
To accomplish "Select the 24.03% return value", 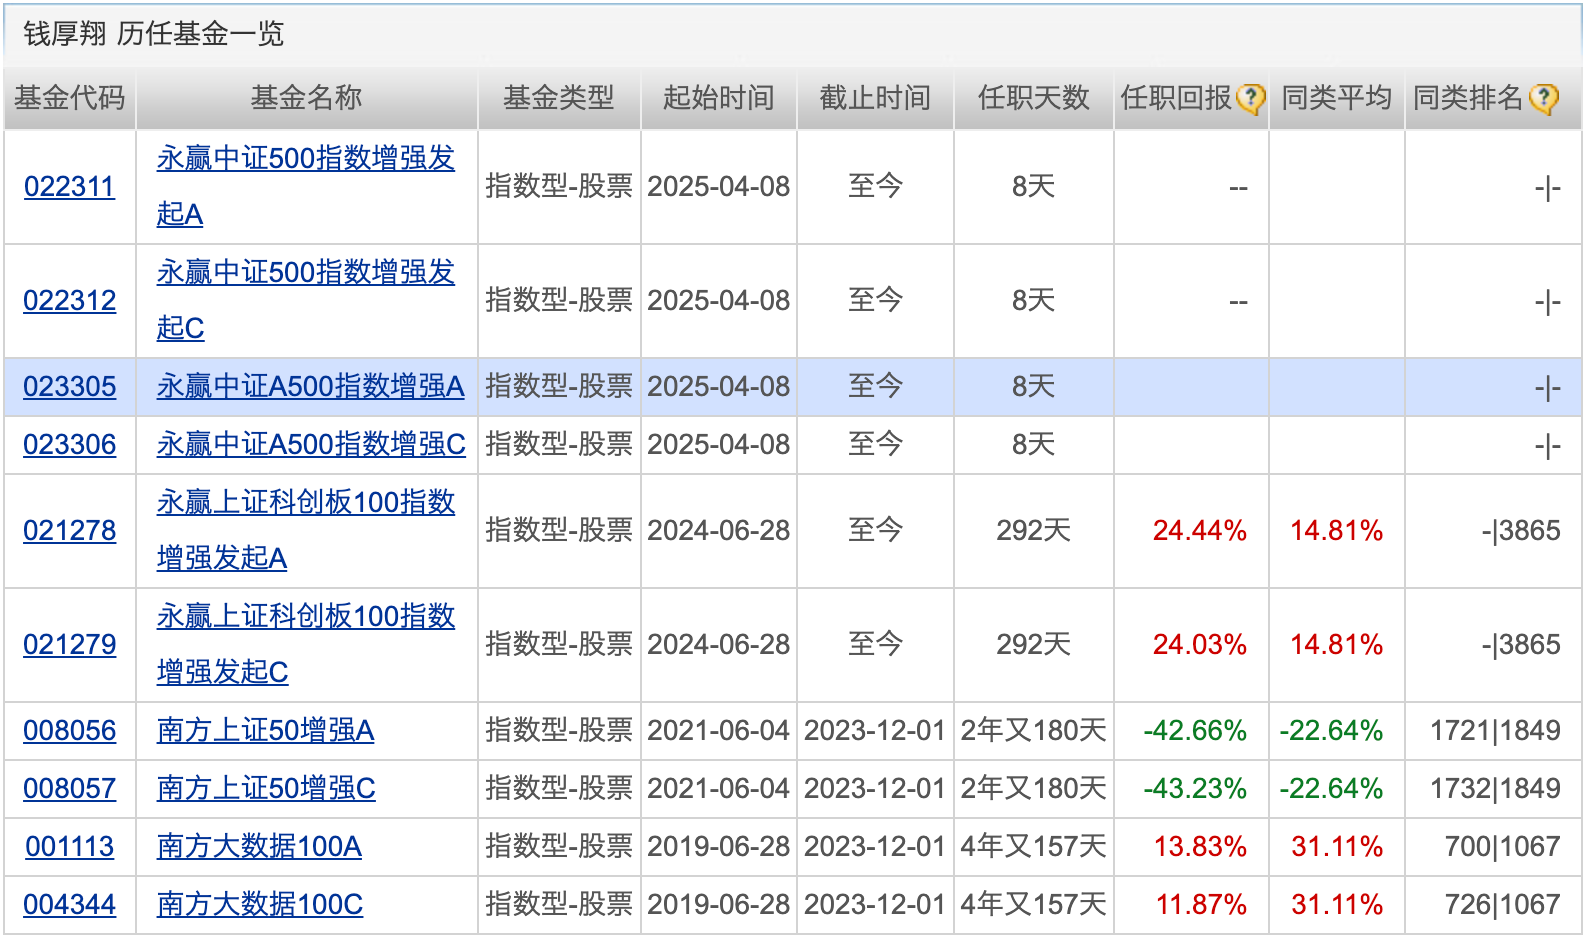I will click(x=1199, y=645).
